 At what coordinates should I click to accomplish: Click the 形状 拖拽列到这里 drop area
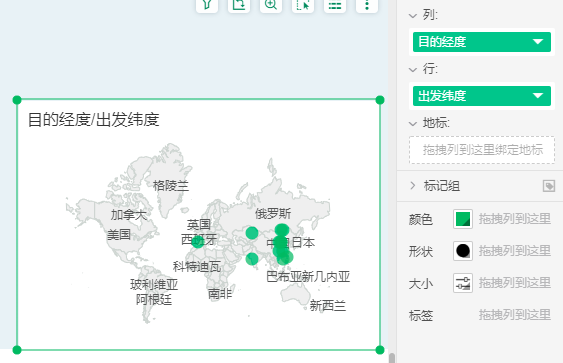click(515, 251)
